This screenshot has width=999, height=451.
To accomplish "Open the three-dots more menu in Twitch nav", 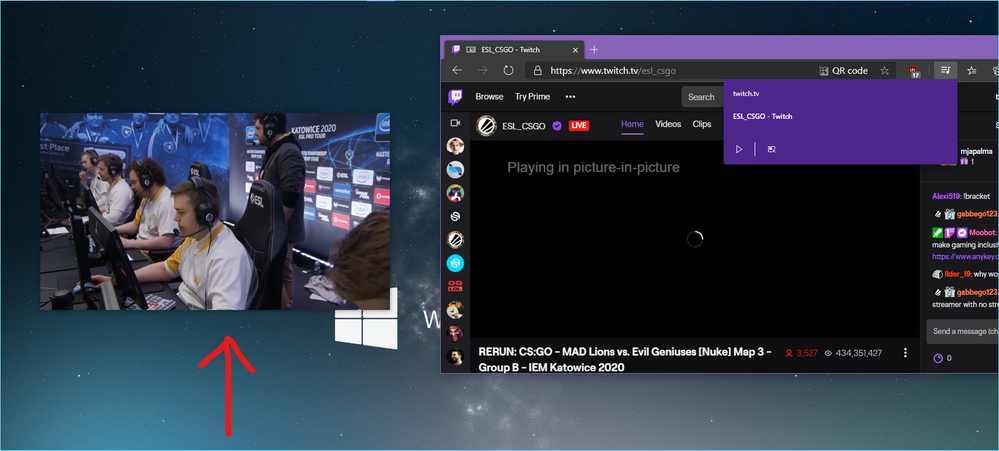I will (x=570, y=97).
